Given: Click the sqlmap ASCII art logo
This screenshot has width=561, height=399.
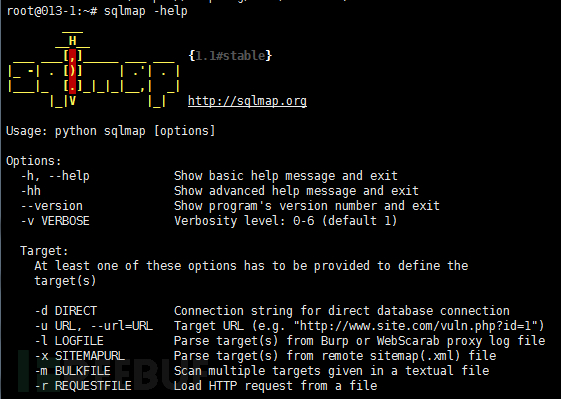Looking at the screenshot, I should tap(93, 70).
